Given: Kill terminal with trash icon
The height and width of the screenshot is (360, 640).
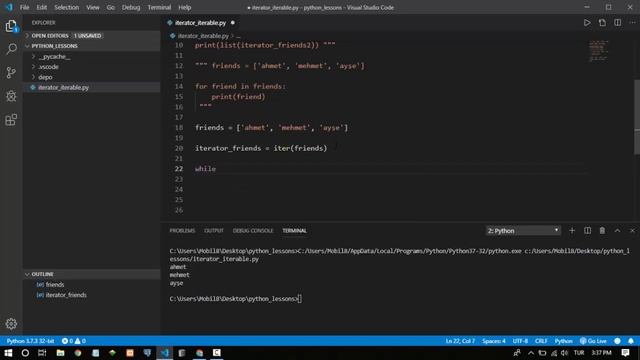Looking at the screenshot, I should coord(602,231).
